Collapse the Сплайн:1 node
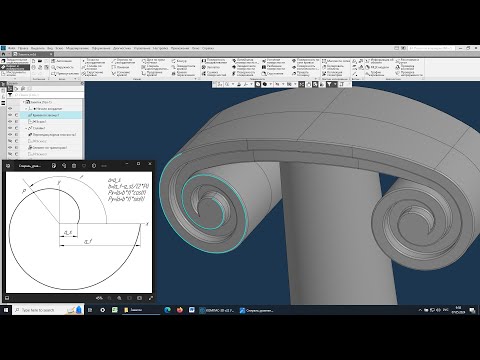 point(26,128)
